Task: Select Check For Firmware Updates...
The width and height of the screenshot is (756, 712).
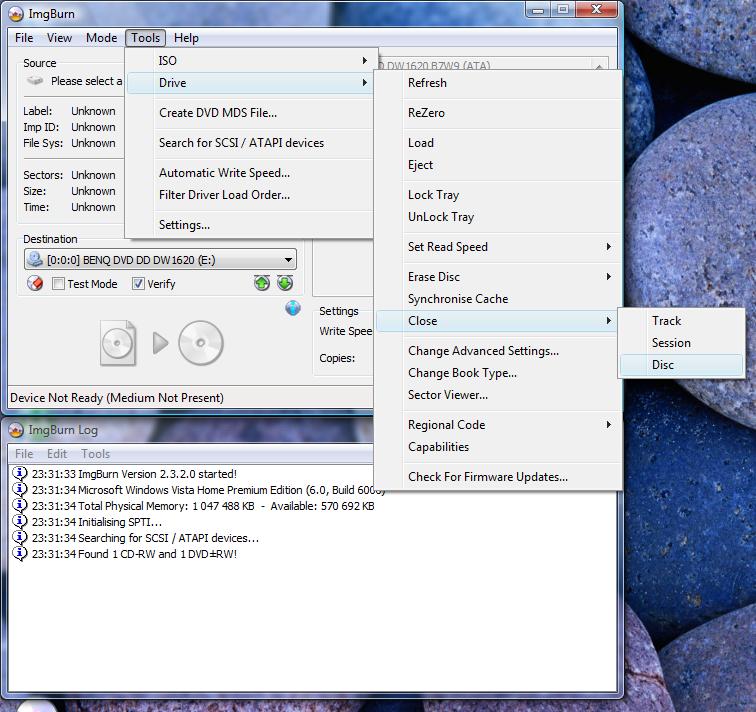Action: click(499, 477)
